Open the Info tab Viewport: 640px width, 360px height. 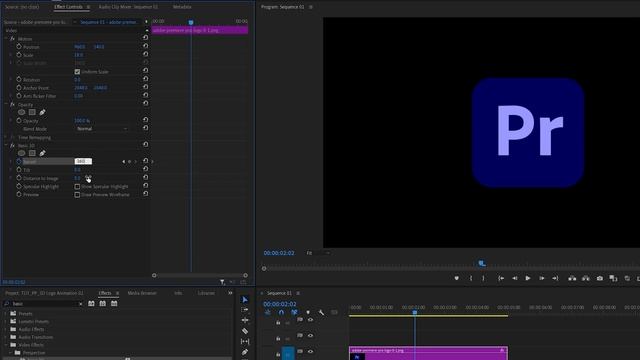[178, 293]
